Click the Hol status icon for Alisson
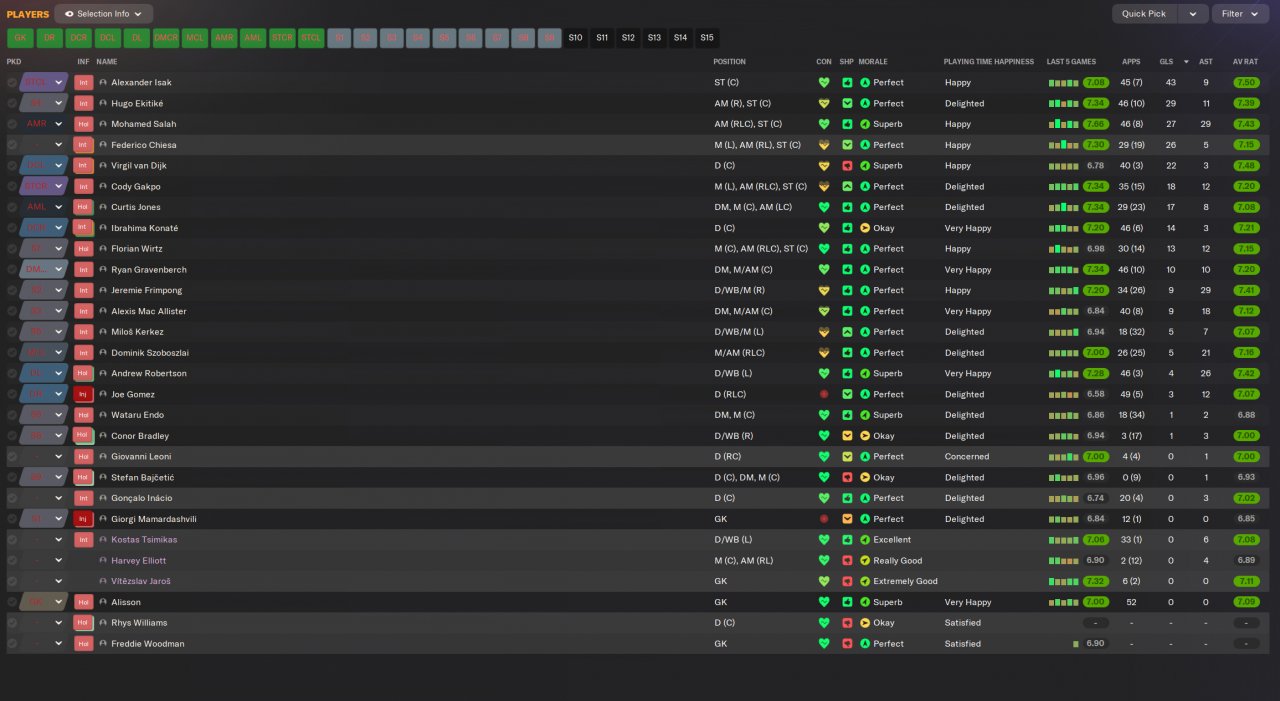Image resolution: width=1280 pixels, height=701 pixels. coord(84,602)
